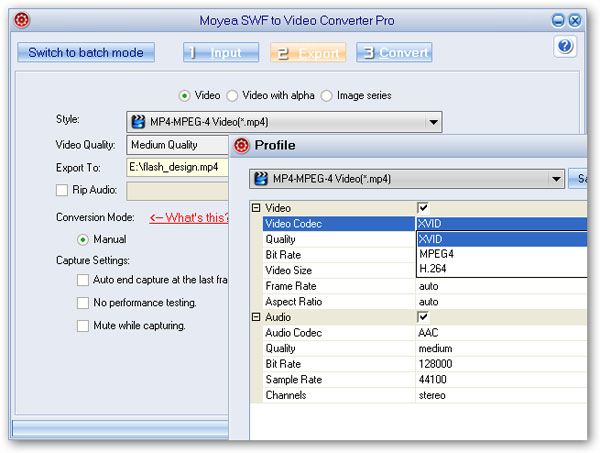Viewport: 600px width, 453px height.
Task: Go to step 1 Input tab
Action: pos(221,52)
